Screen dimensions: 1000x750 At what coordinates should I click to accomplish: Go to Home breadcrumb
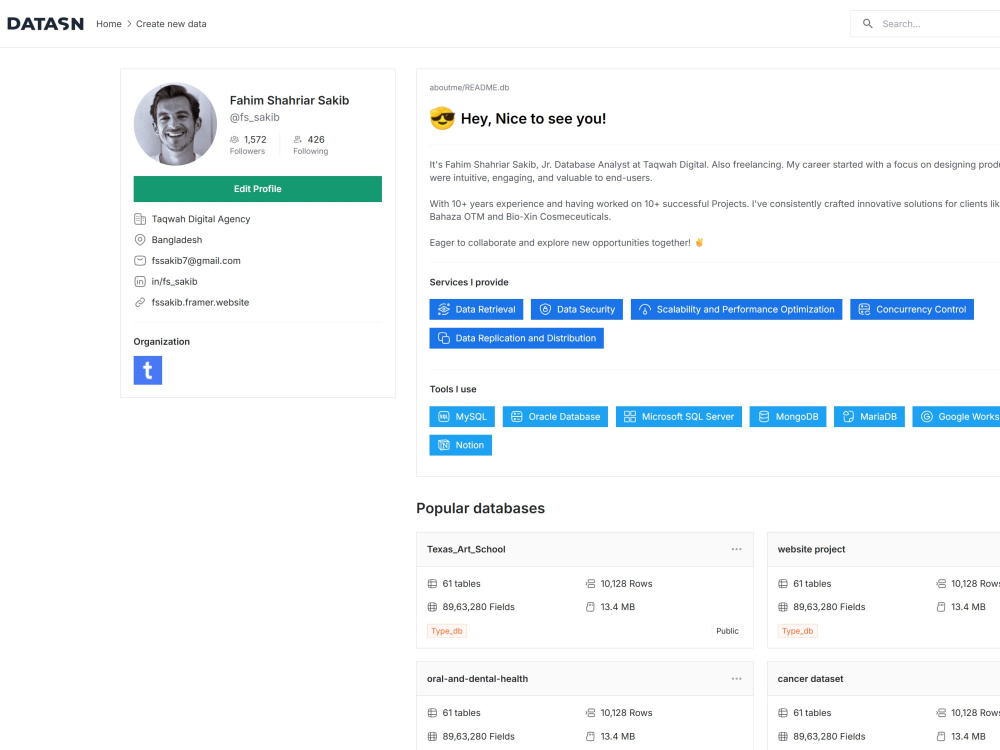pos(108,24)
